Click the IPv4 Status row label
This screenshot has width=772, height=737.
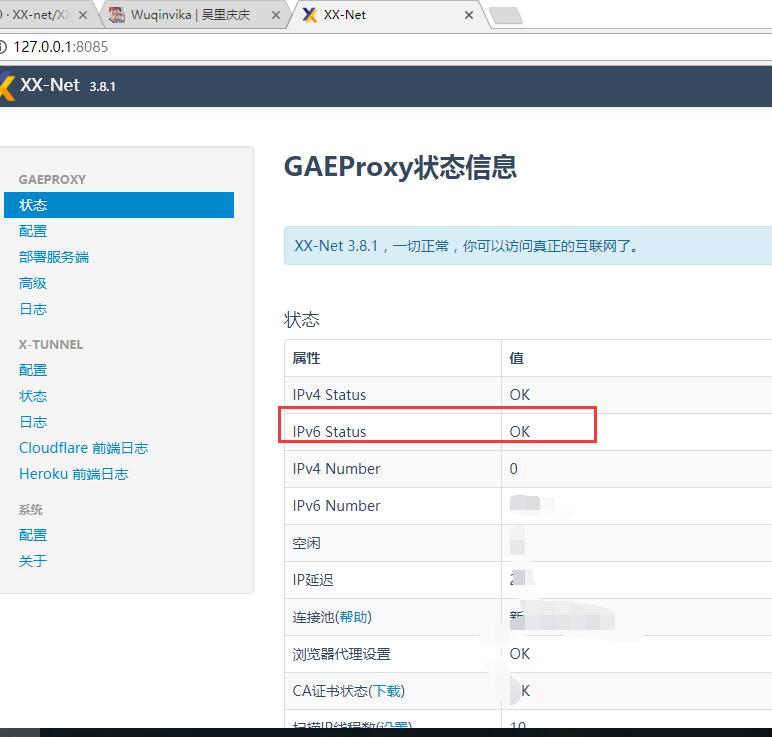[x=329, y=395]
